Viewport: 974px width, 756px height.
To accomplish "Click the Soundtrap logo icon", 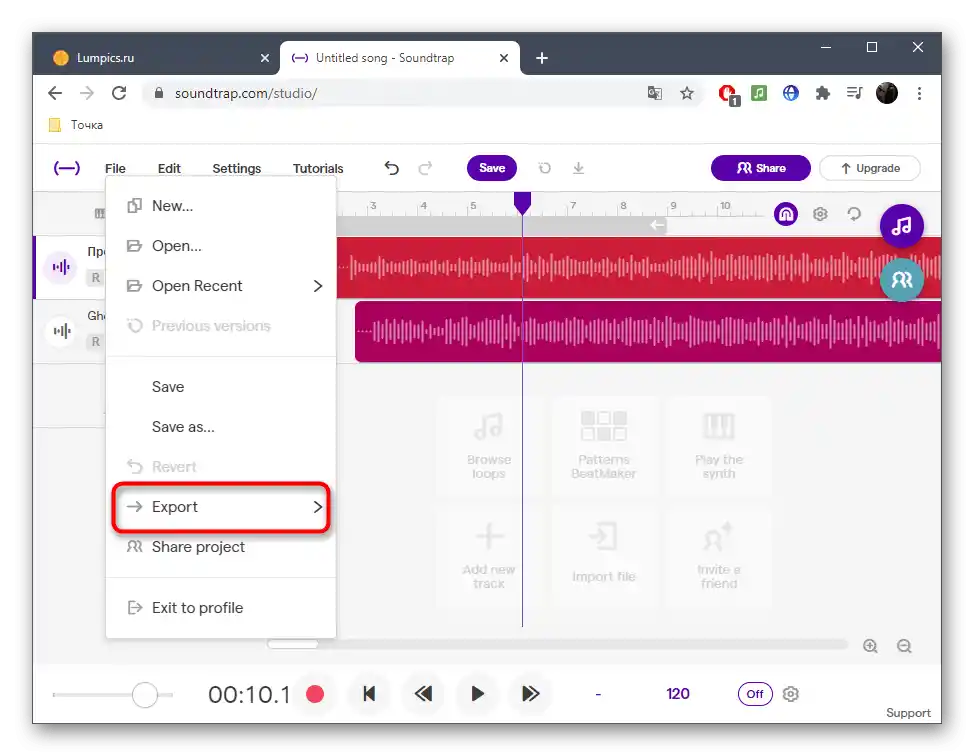I will click(x=66, y=168).
